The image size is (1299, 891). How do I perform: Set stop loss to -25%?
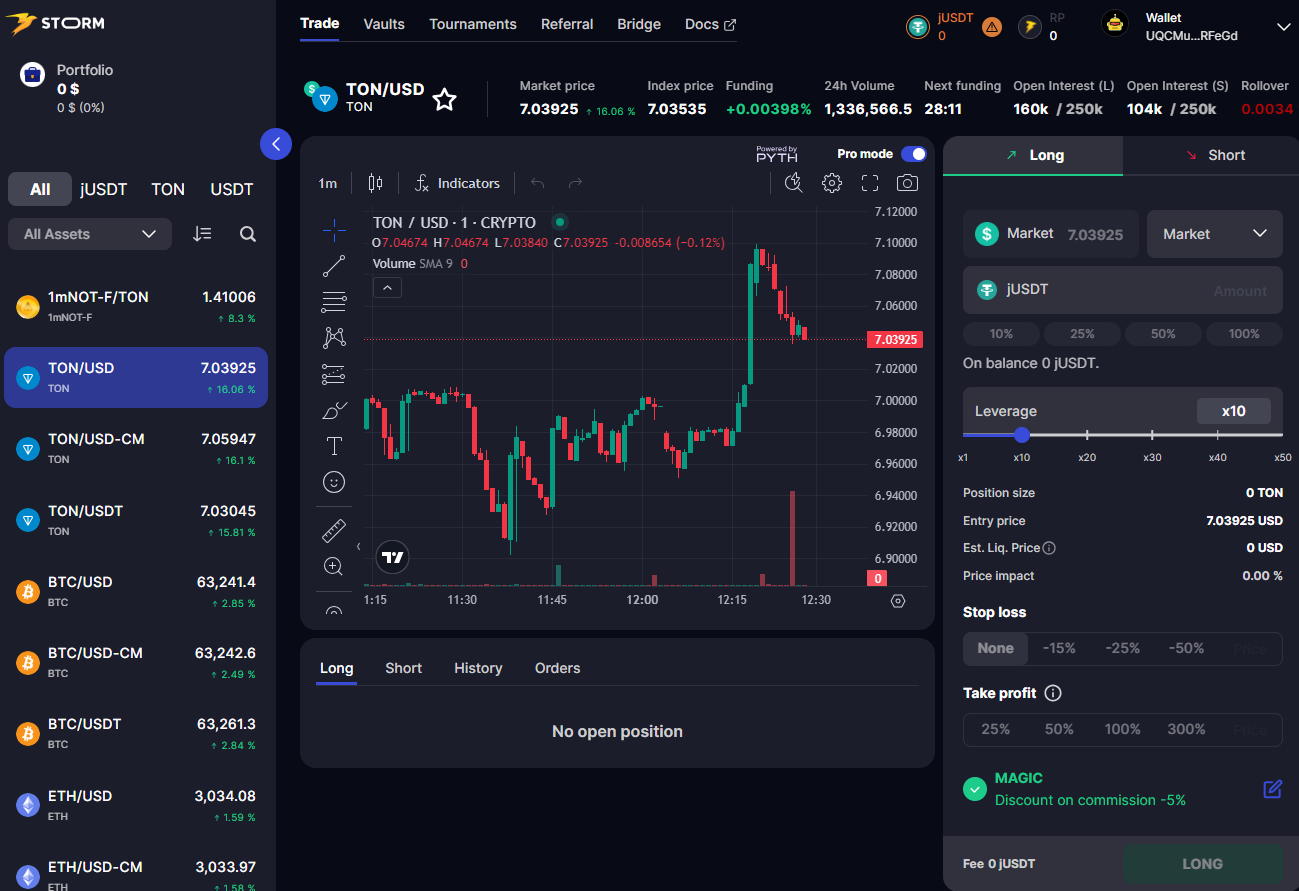pyautogui.click(x=1123, y=648)
